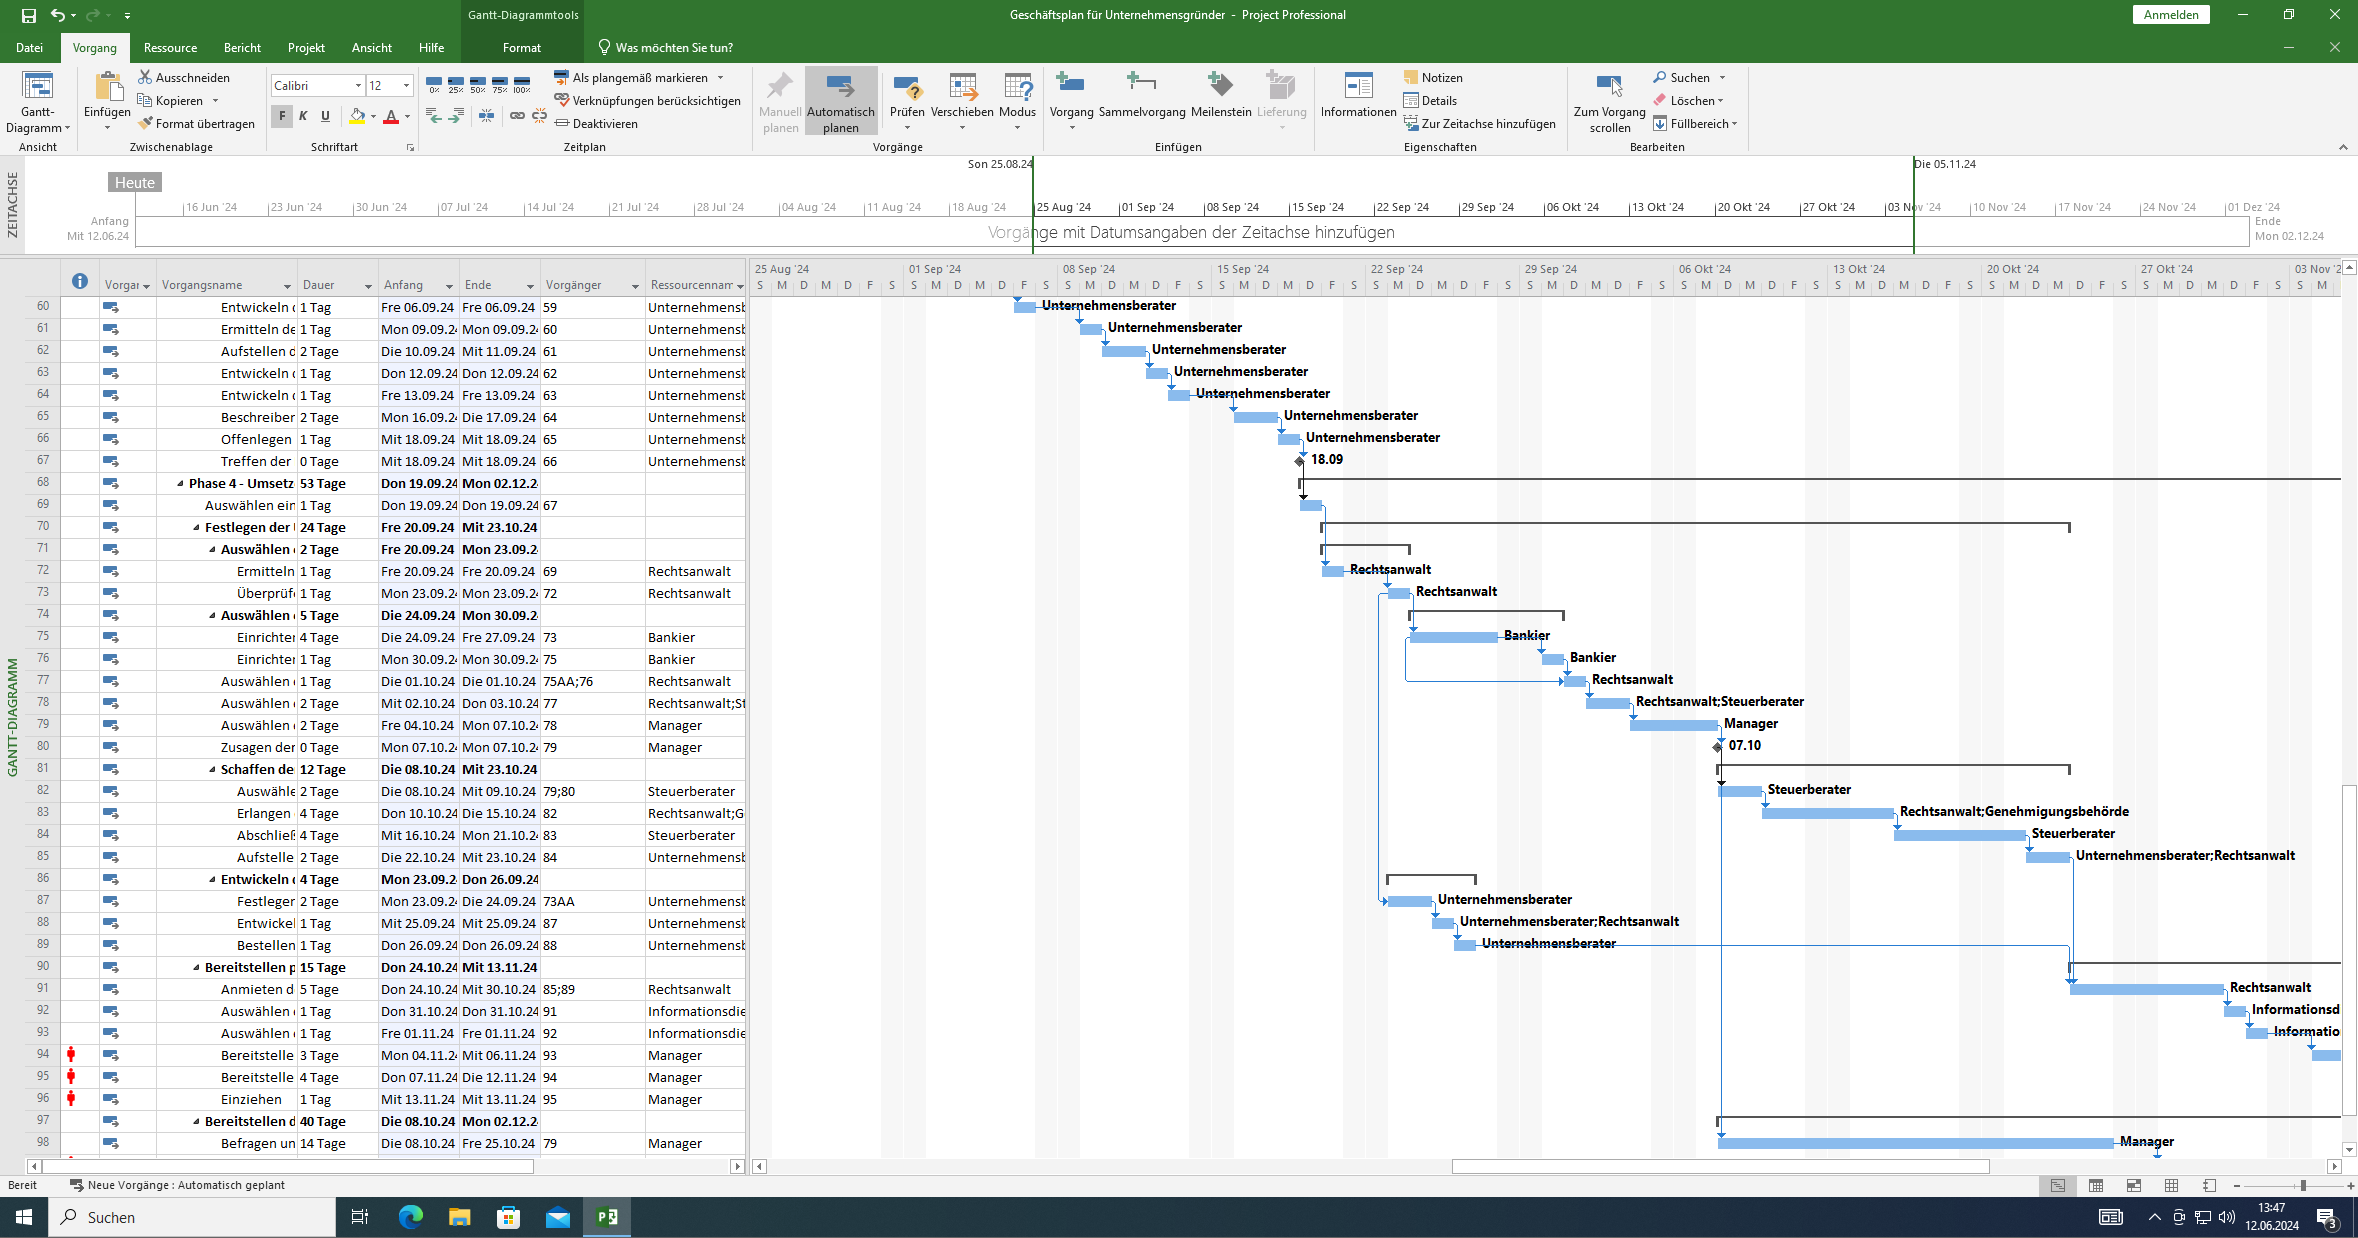Image resolution: width=2358 pixels, height=1238 pixels.
Task: Switch to the Ansicht tab
Action: 371,47
